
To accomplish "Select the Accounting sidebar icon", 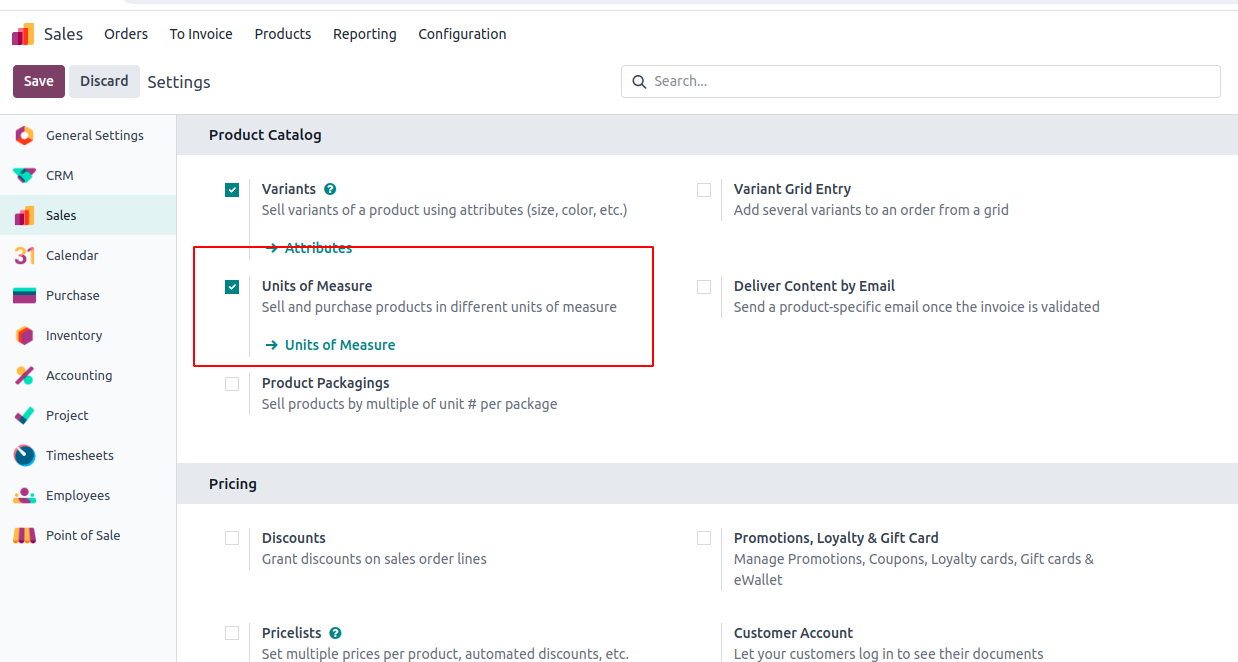I will tap(25, 375).
